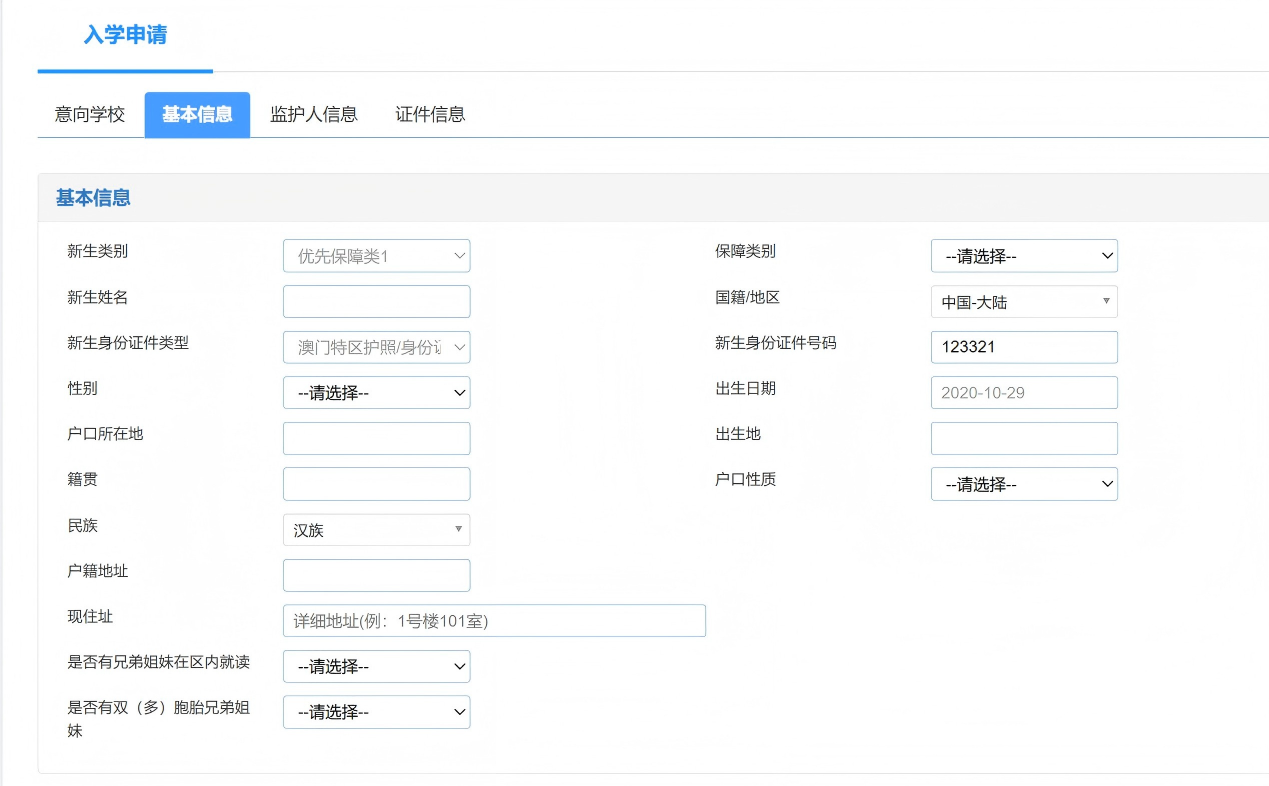
Task: Expand the 新生身份证件类型 dropdown
Action: click(x=376, y=347)
